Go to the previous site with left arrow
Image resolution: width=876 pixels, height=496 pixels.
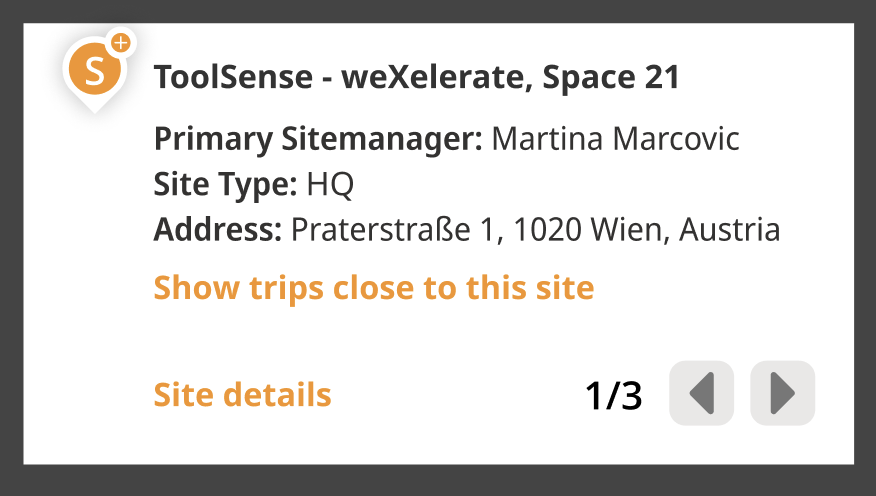701,393
